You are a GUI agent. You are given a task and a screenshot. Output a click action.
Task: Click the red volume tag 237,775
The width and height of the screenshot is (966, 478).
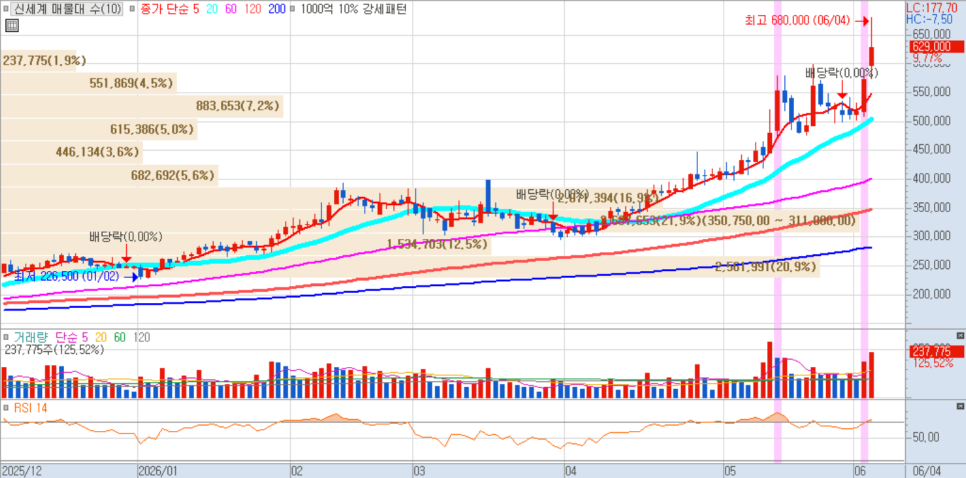pyautogui.click(x=937, y=351)
